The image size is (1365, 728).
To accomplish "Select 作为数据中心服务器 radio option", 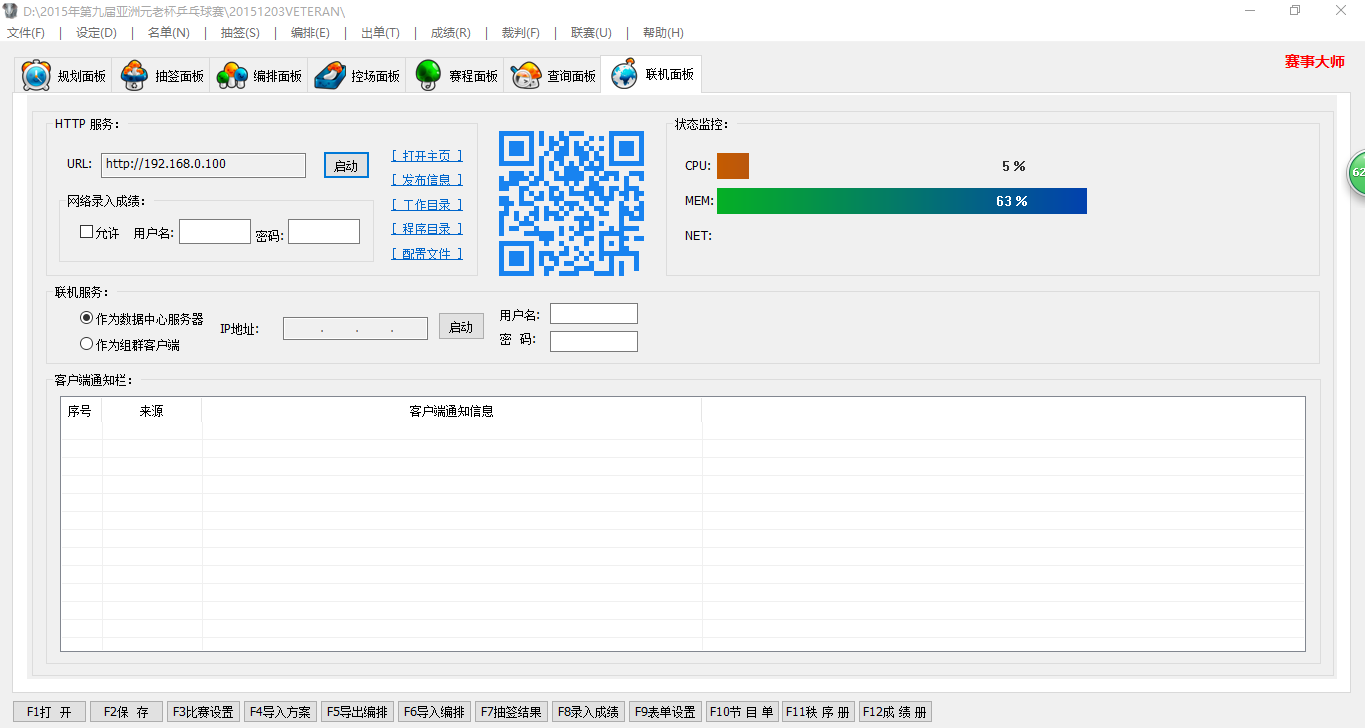I will (86, 318).
